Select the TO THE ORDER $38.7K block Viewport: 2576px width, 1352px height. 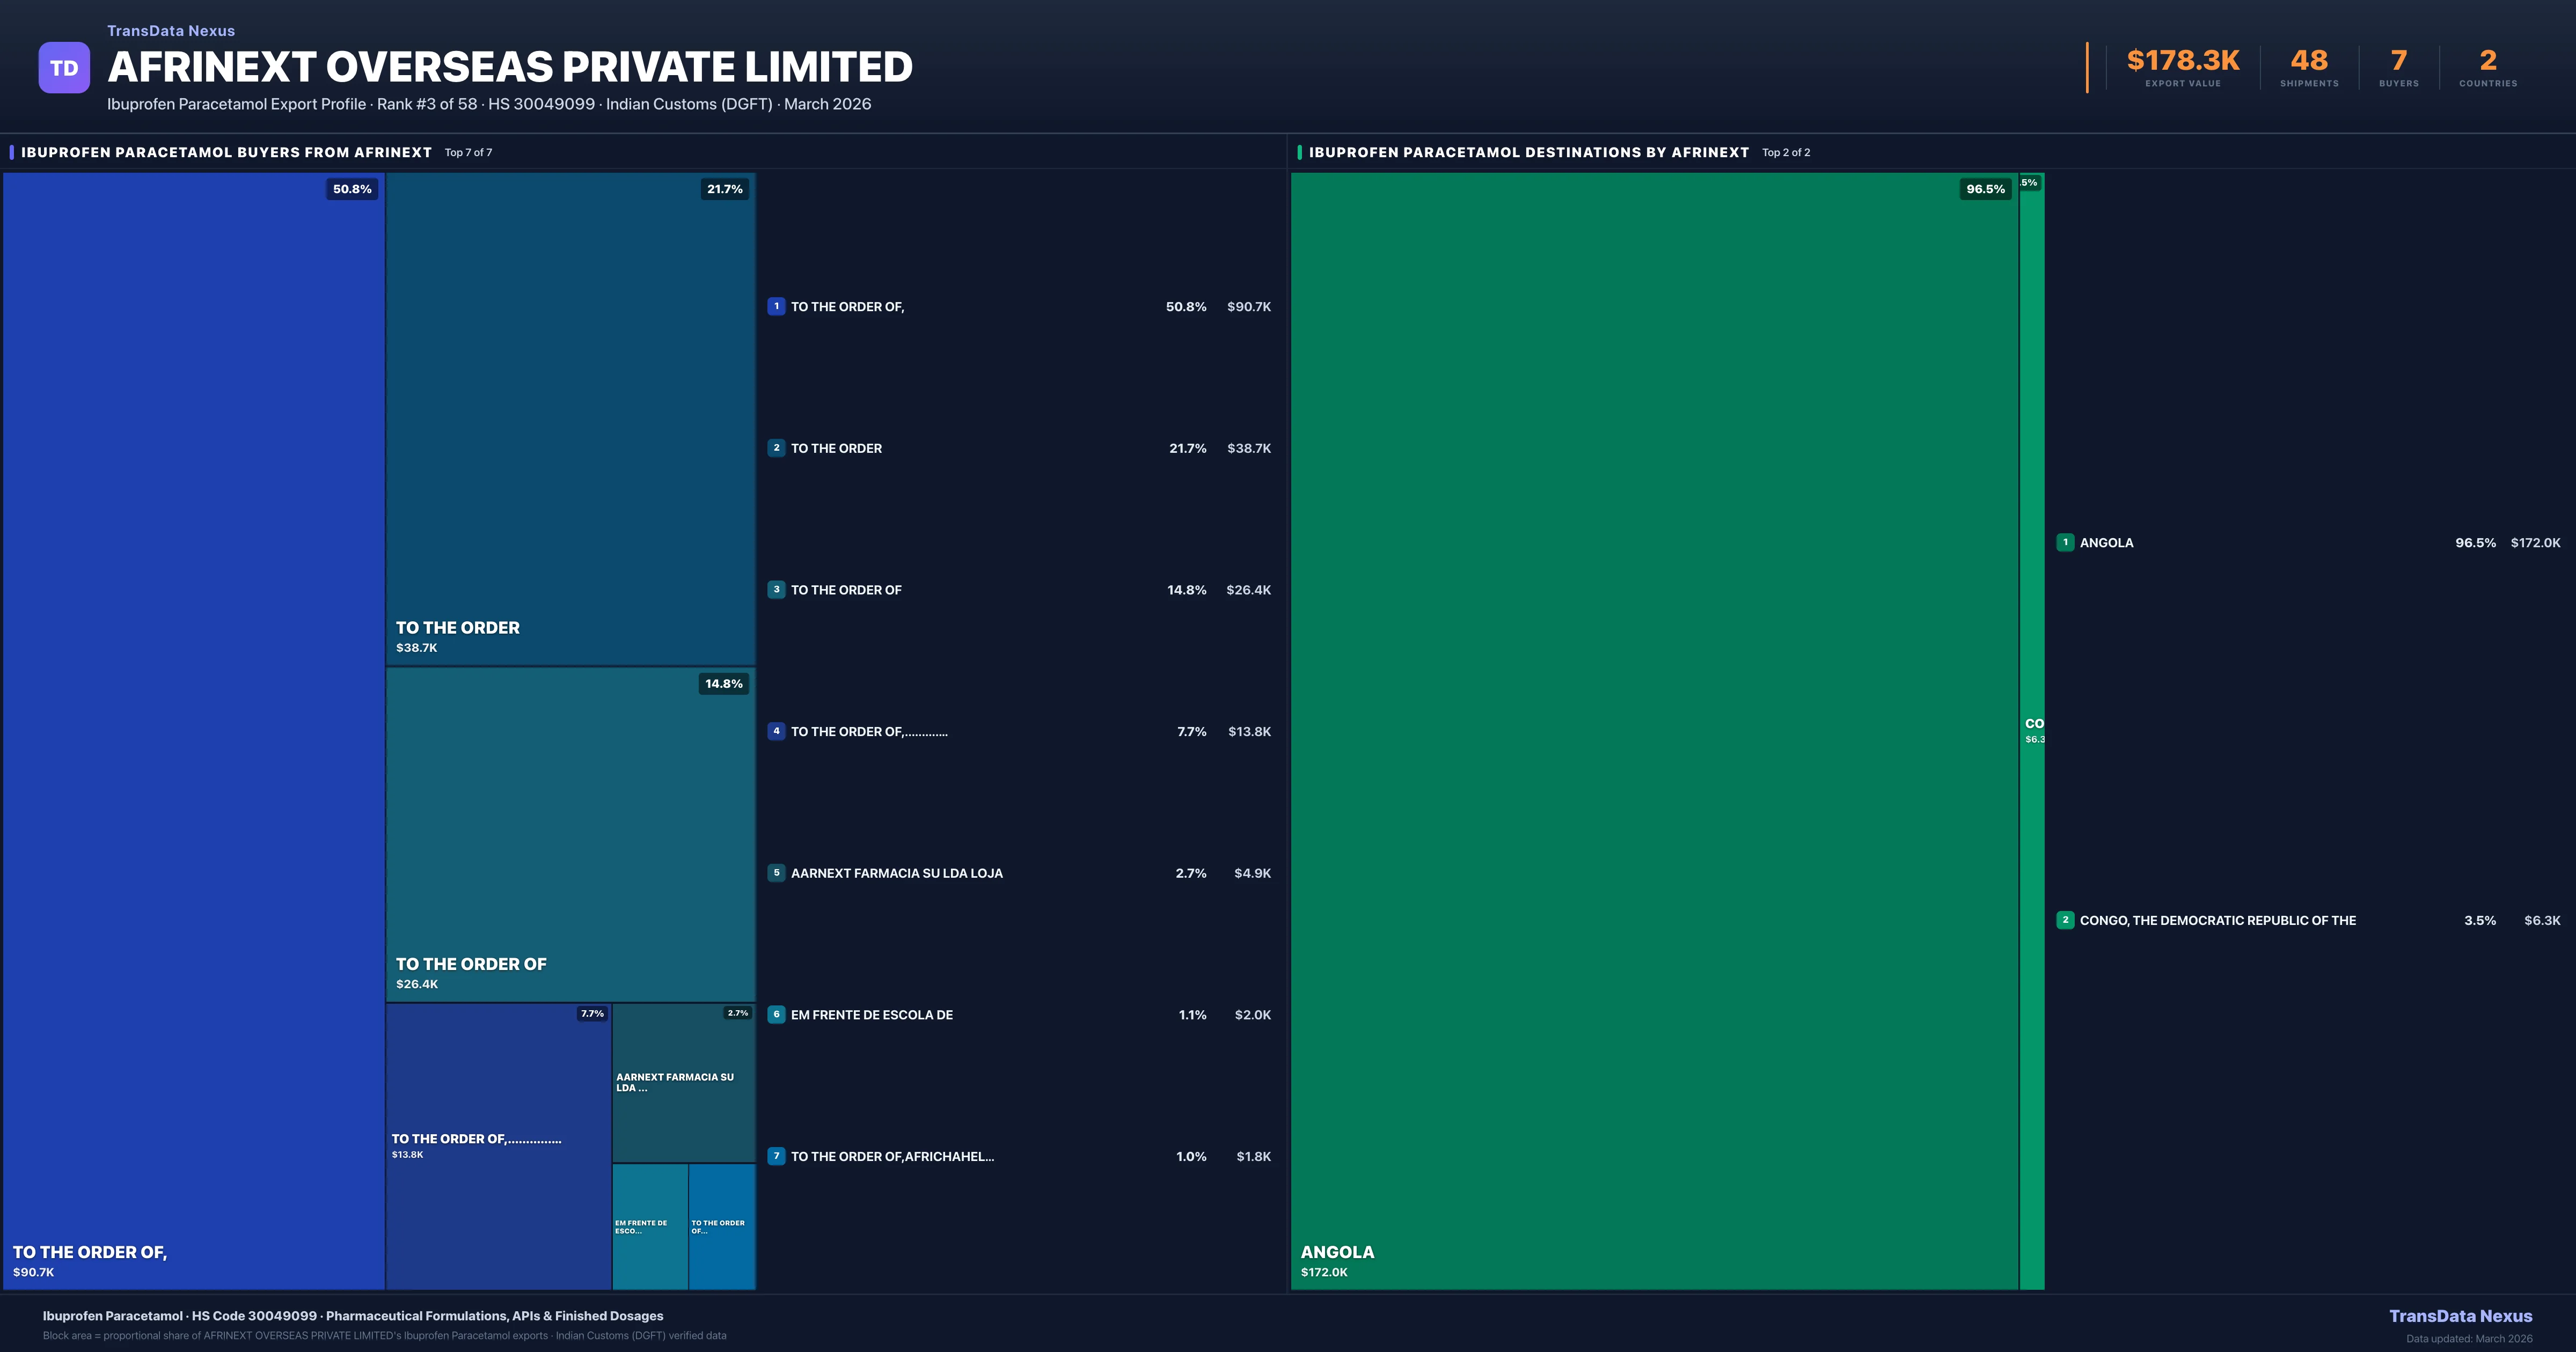[570, 418]
